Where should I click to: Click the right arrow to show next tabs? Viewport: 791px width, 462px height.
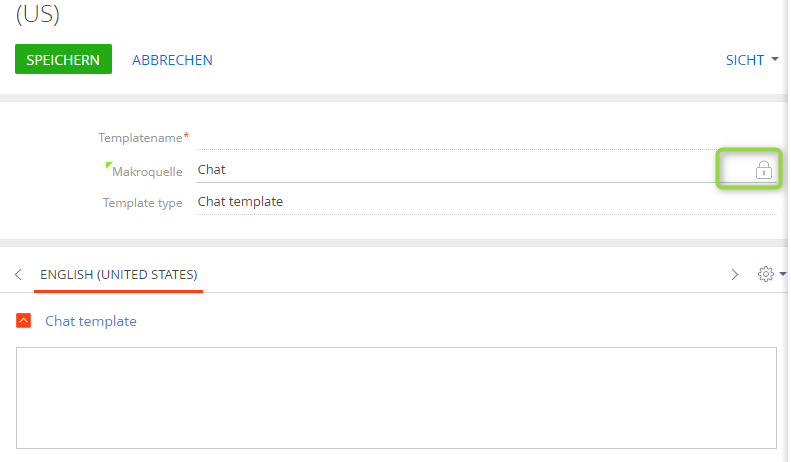pyautogui.click(x=734, y=274)
